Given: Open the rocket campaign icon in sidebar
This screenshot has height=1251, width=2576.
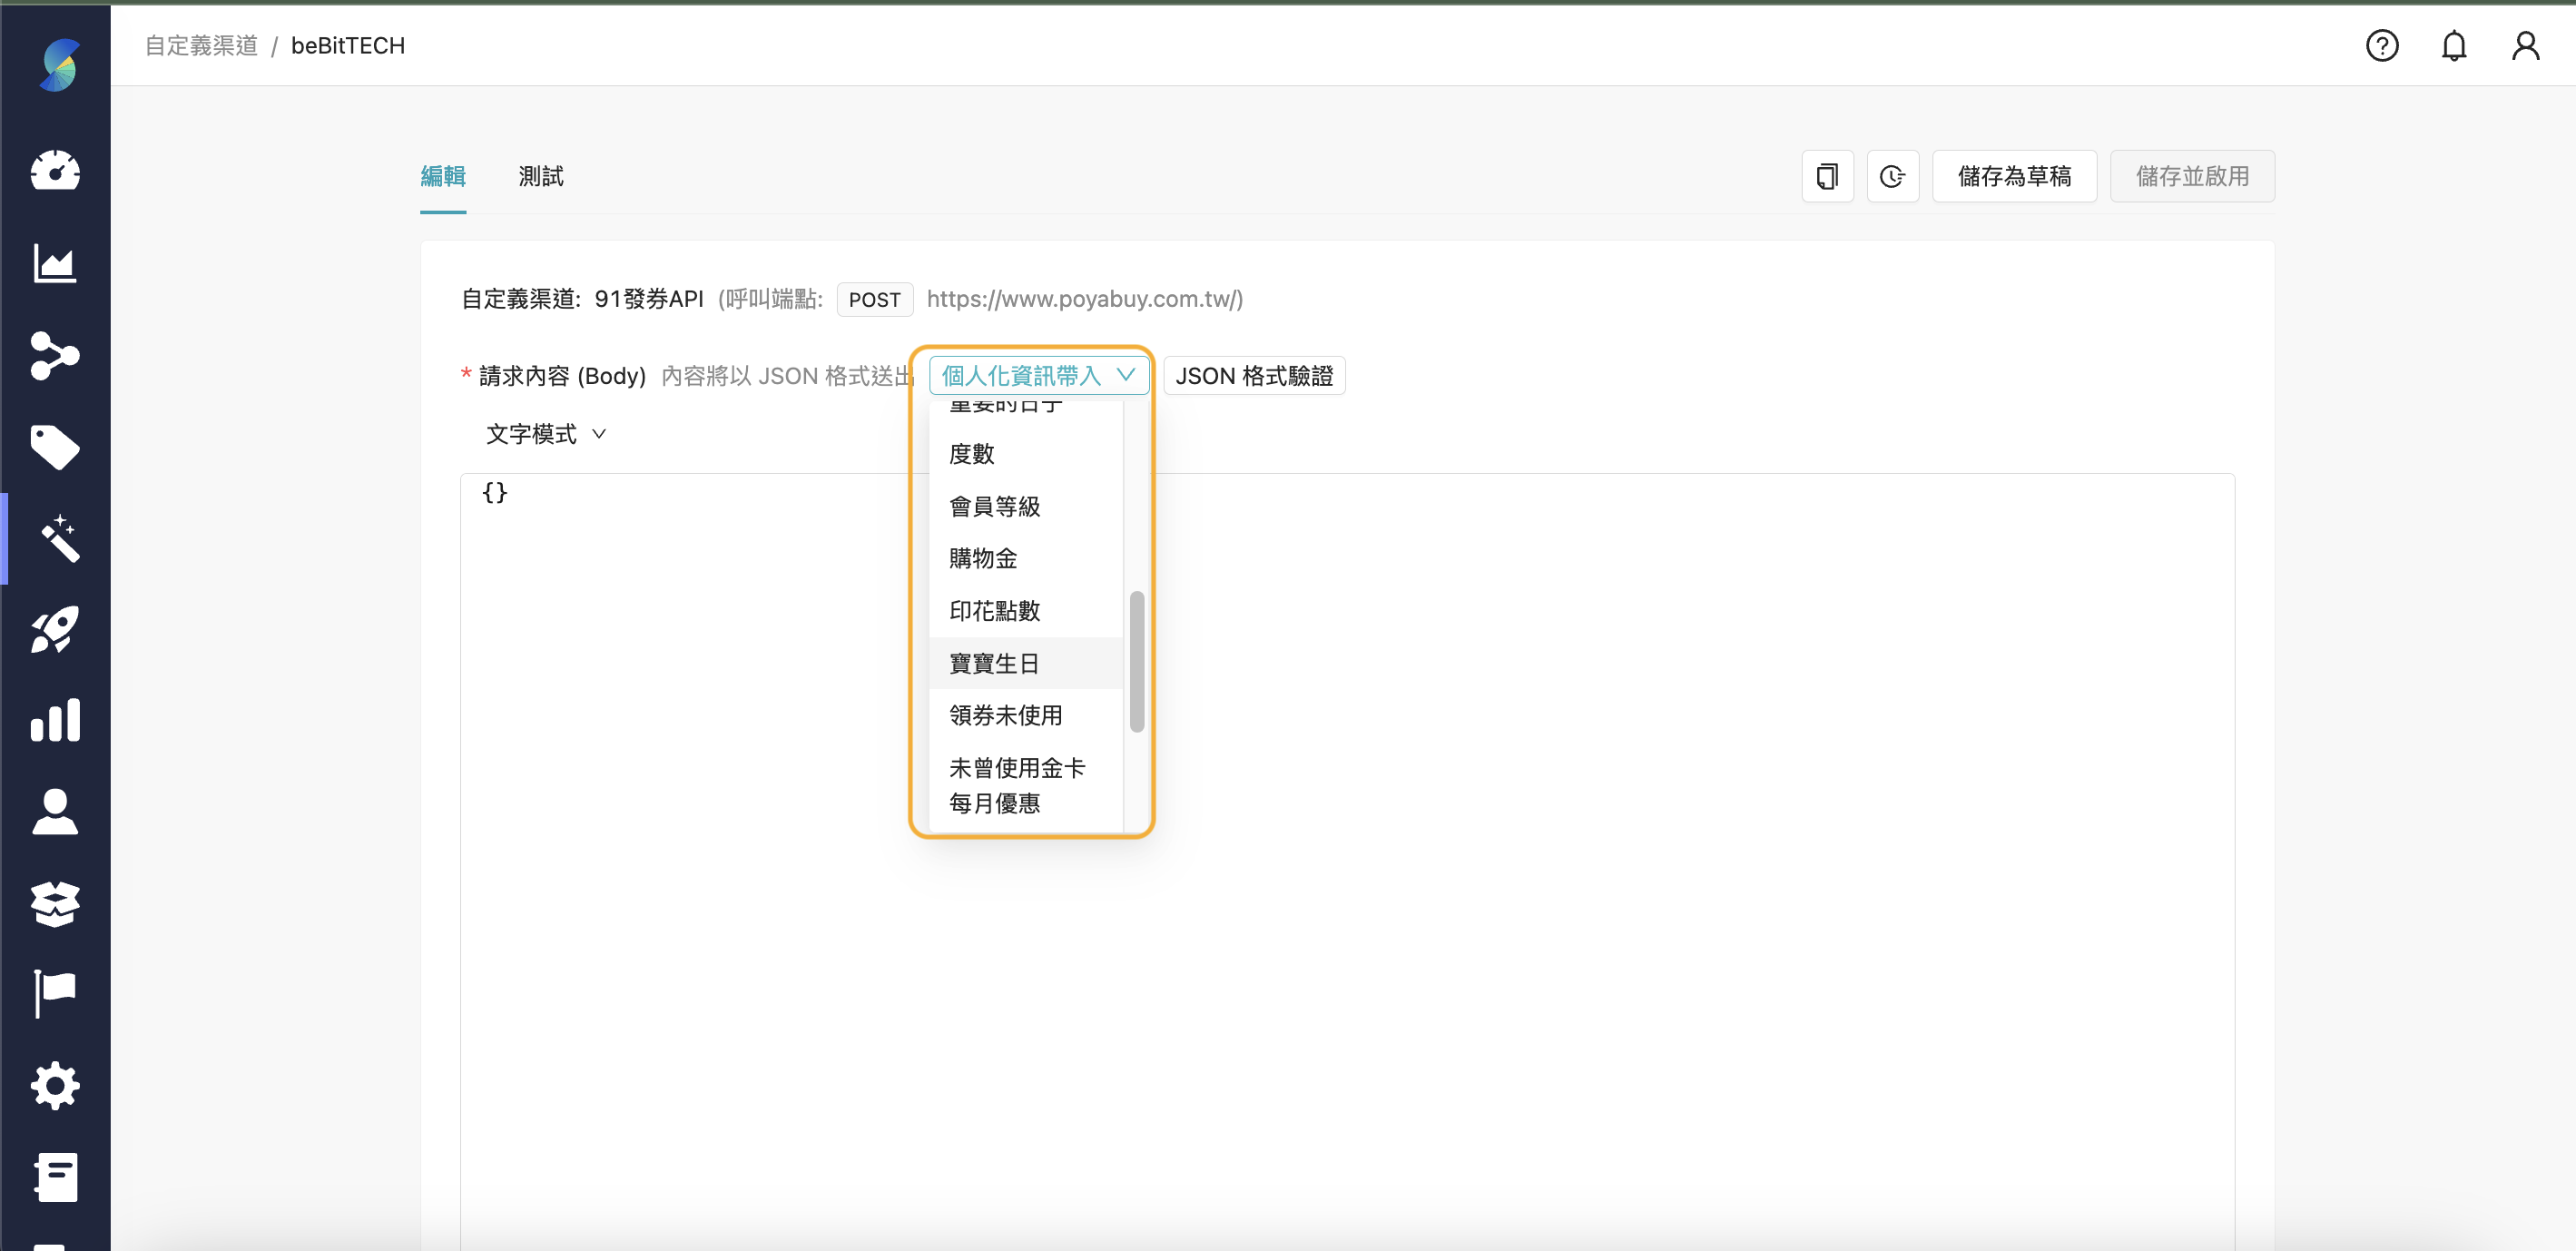Looking at the screenshot, I should [x=56, y=629].
